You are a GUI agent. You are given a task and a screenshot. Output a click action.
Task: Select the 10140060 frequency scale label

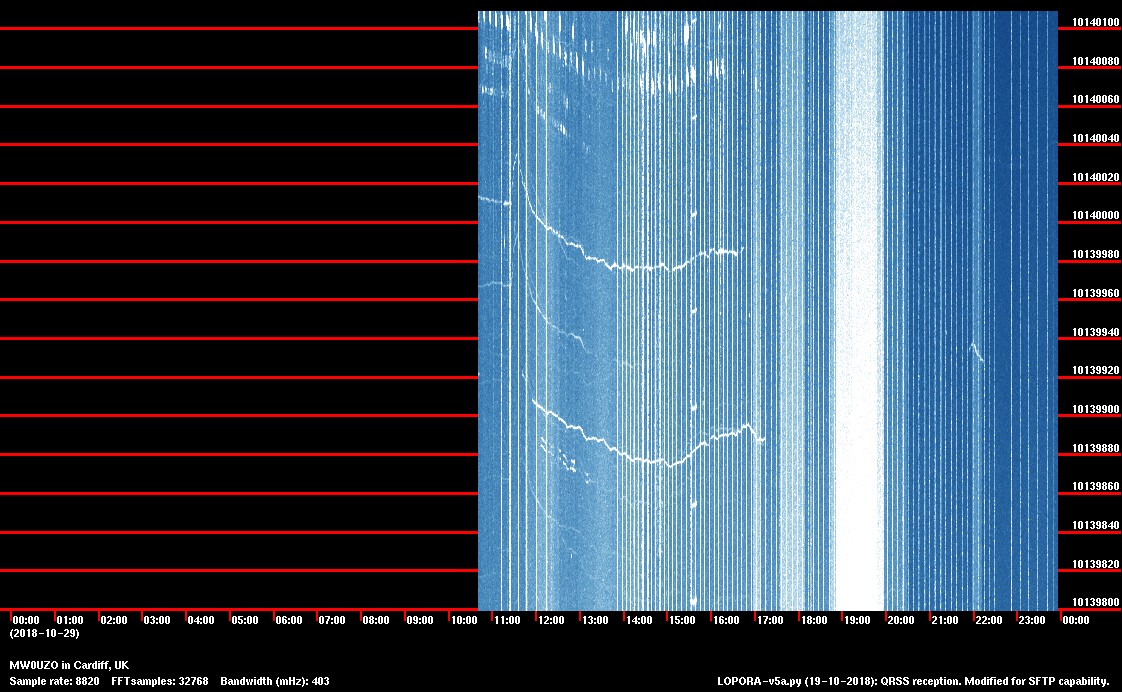tap(1096, 100)
